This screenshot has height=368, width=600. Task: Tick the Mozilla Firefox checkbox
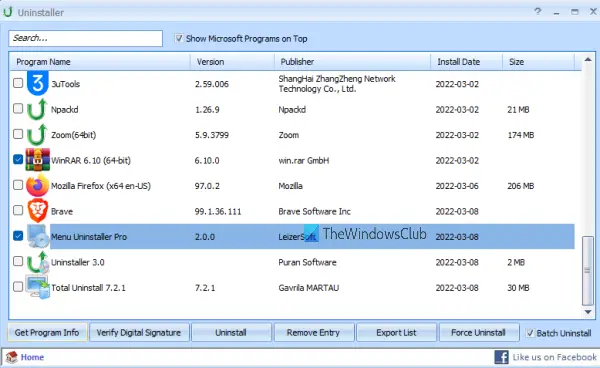tap(18, 185)
